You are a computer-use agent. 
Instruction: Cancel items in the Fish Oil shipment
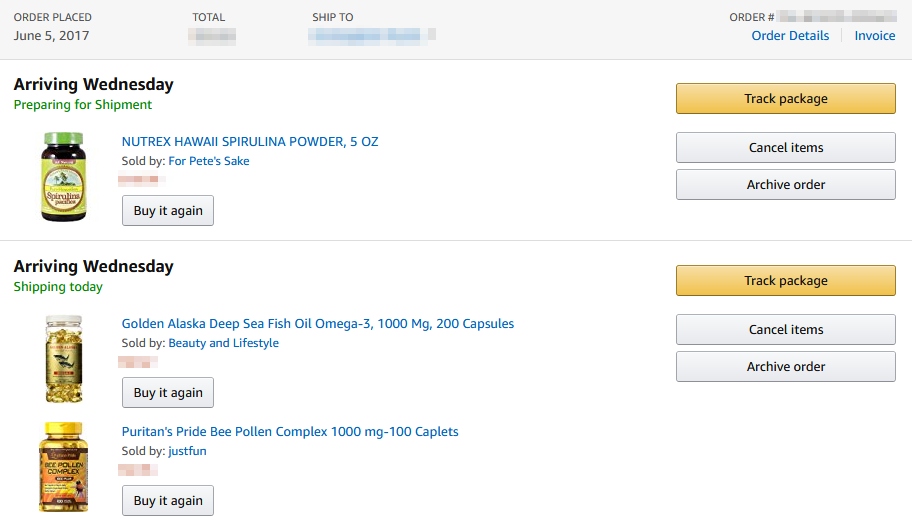tap(785, 330)
